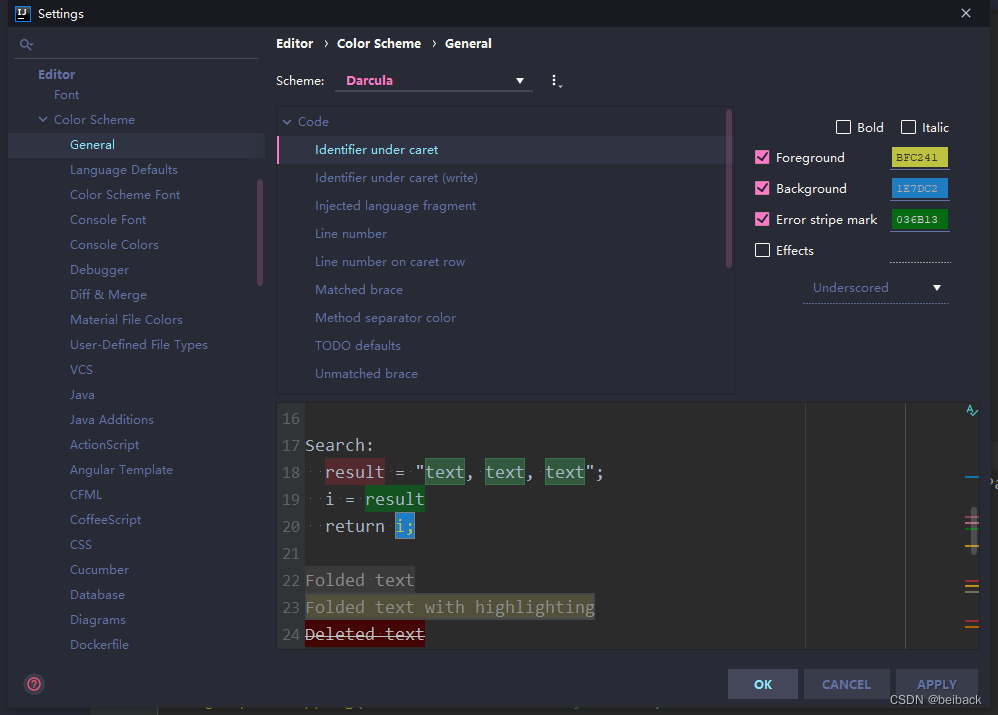Click the inspection highlighting icon in the preview
Screen dimensions: 998x715
[x=971, y=411]
